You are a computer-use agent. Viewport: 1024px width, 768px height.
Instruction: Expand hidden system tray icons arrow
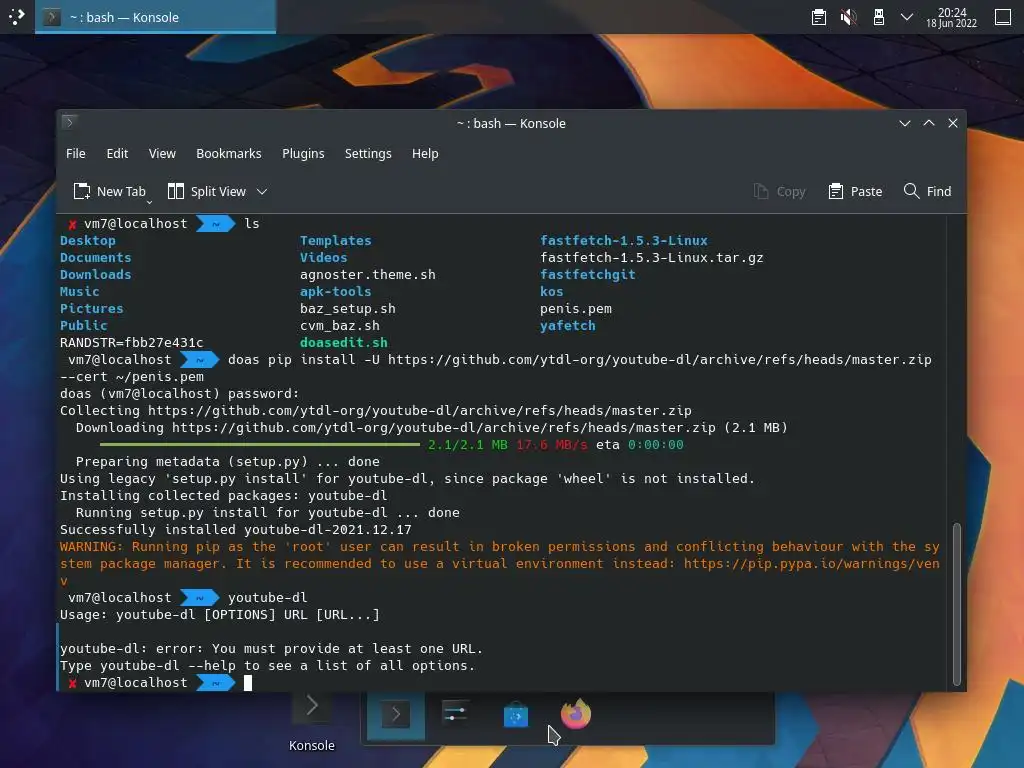[906, 17]
